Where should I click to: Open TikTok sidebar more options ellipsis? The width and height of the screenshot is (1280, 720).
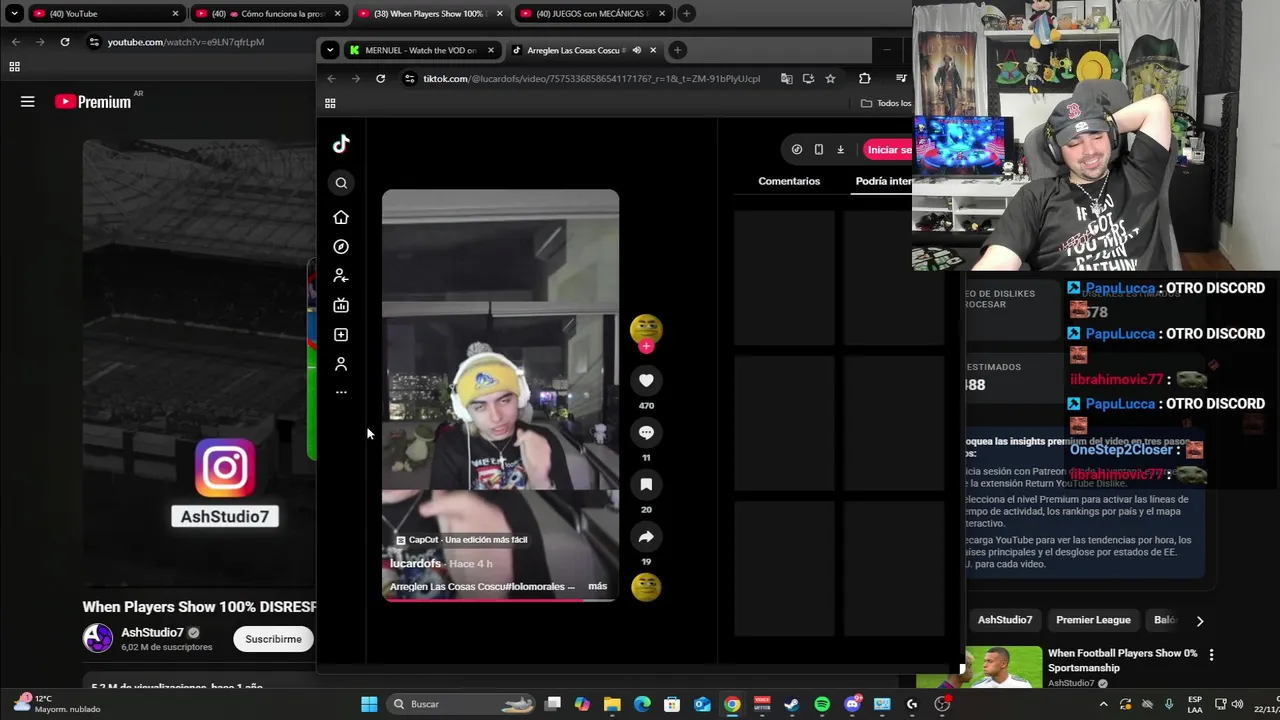point(341,392)
